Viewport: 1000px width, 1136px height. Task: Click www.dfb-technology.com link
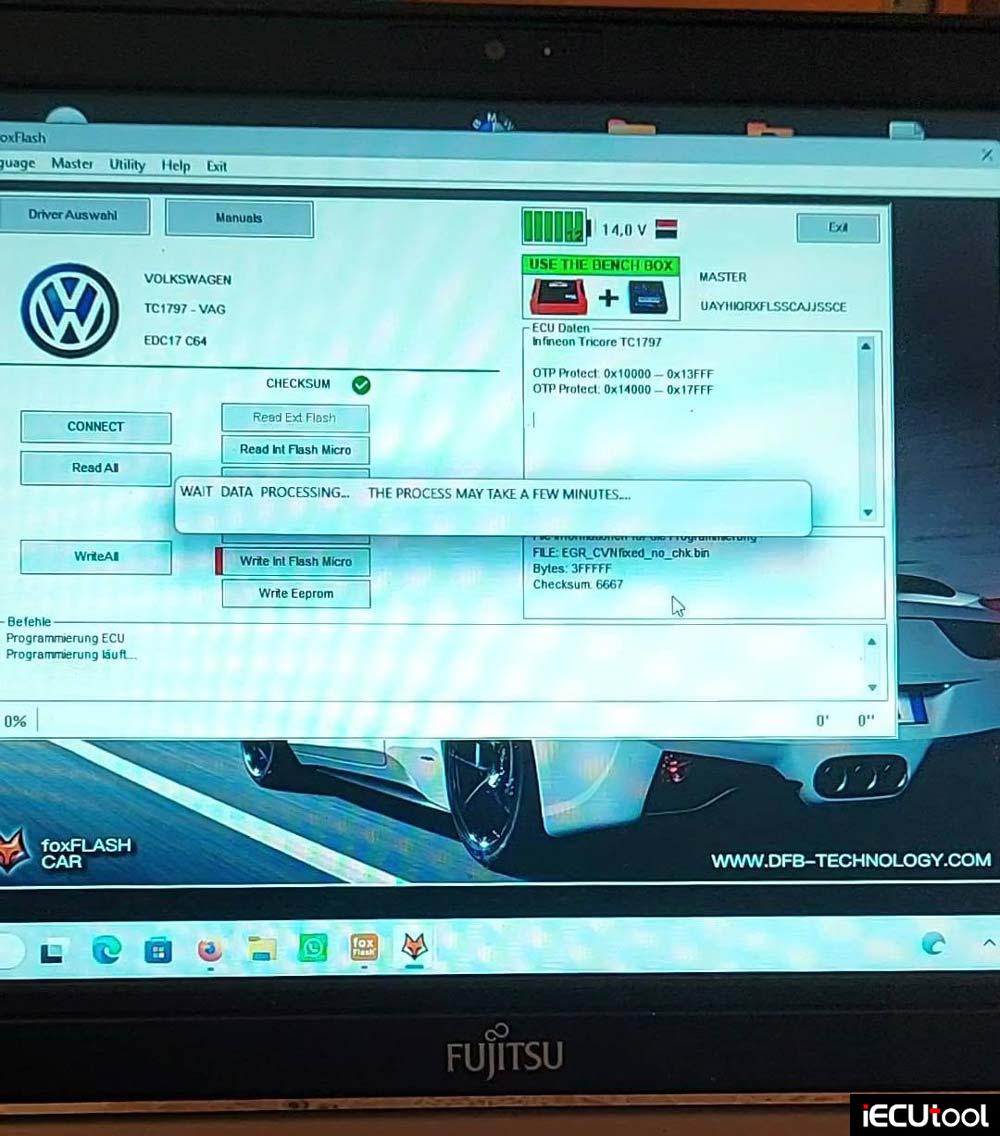click(851, 860)
